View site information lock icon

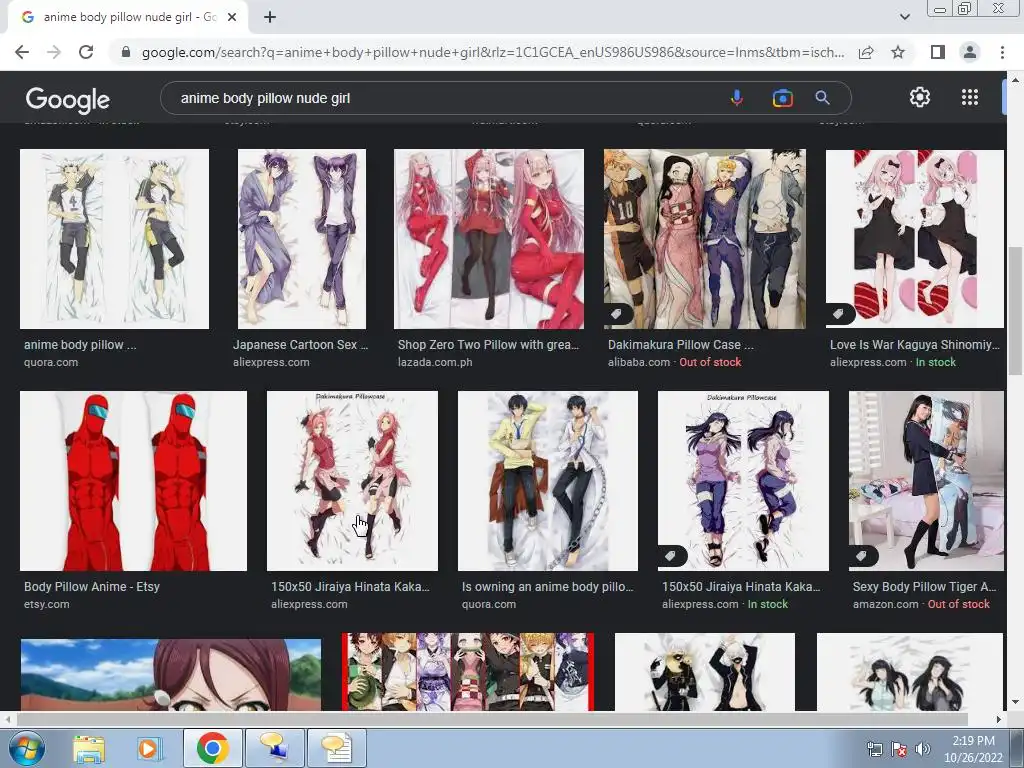click(x=126, y=52)
